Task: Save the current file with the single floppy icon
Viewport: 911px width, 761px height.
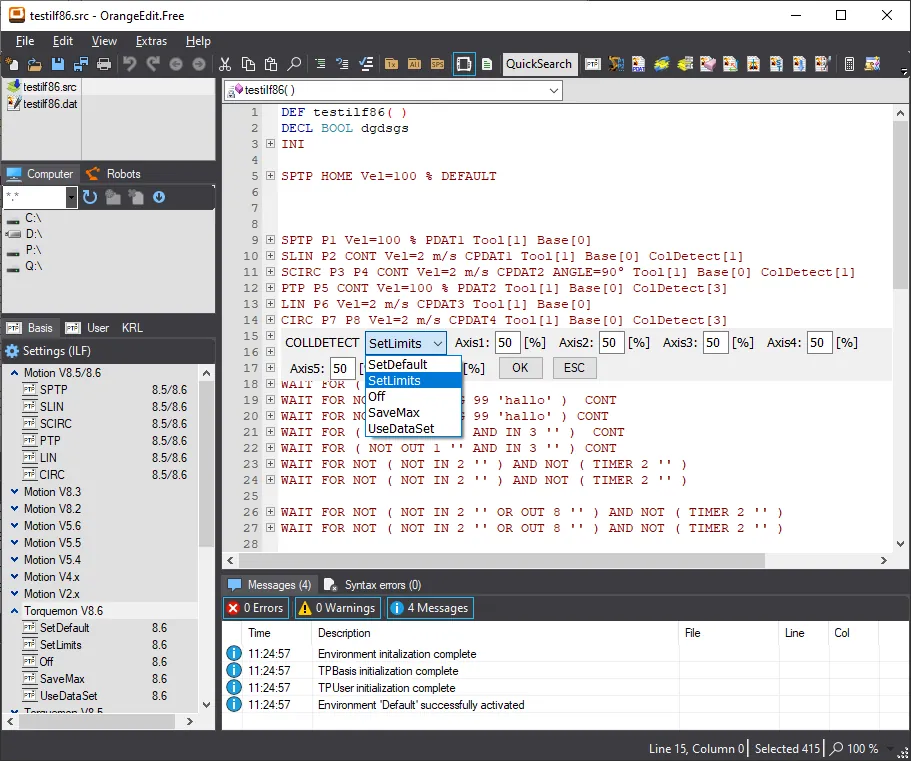Action: pos(58,64)
